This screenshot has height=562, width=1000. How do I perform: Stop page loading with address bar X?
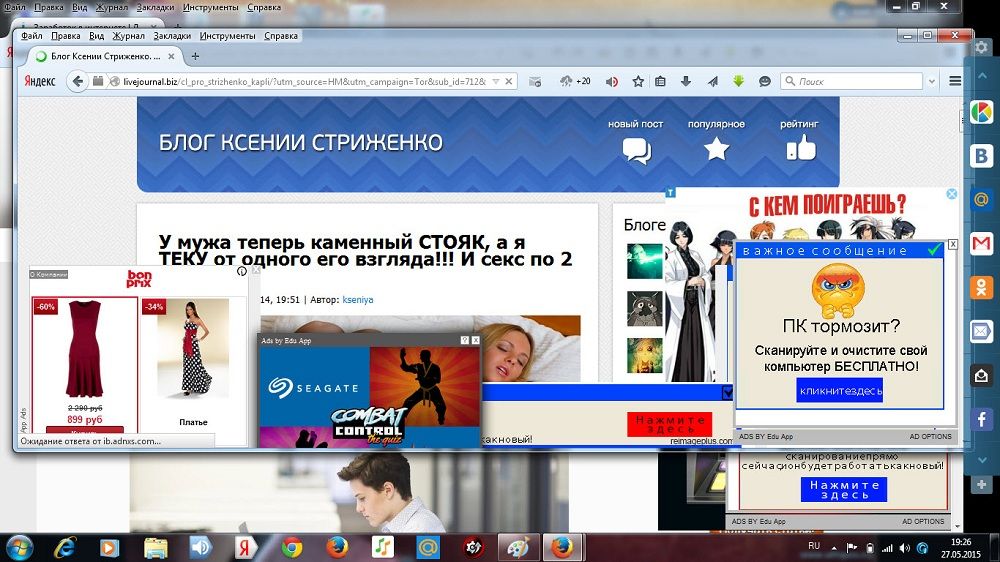[508, 82]
